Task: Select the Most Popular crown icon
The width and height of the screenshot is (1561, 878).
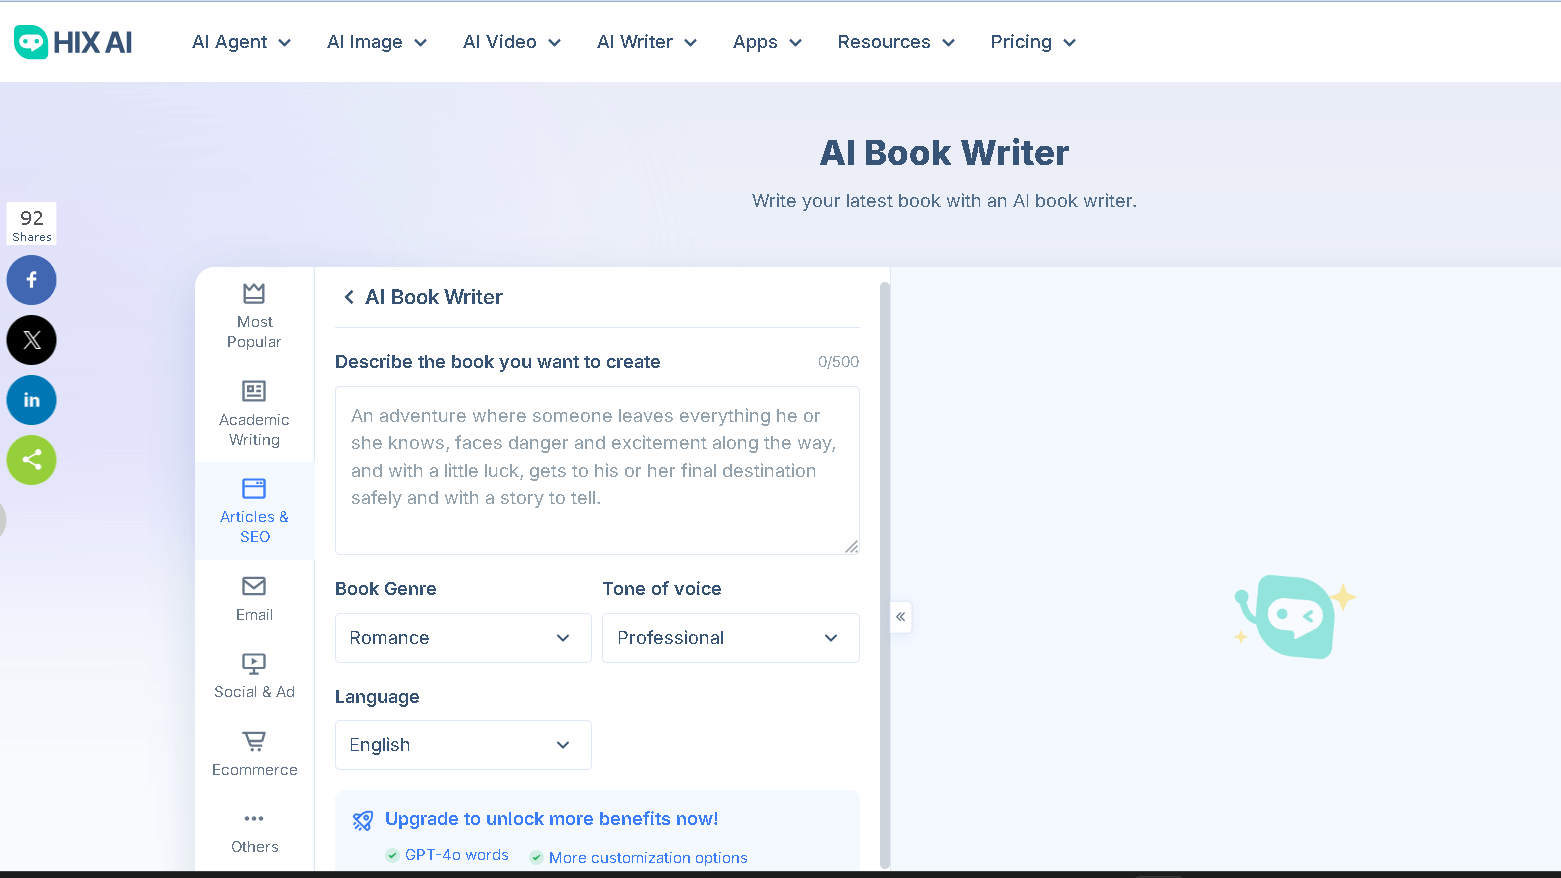Action: click(x=253, y=293)
